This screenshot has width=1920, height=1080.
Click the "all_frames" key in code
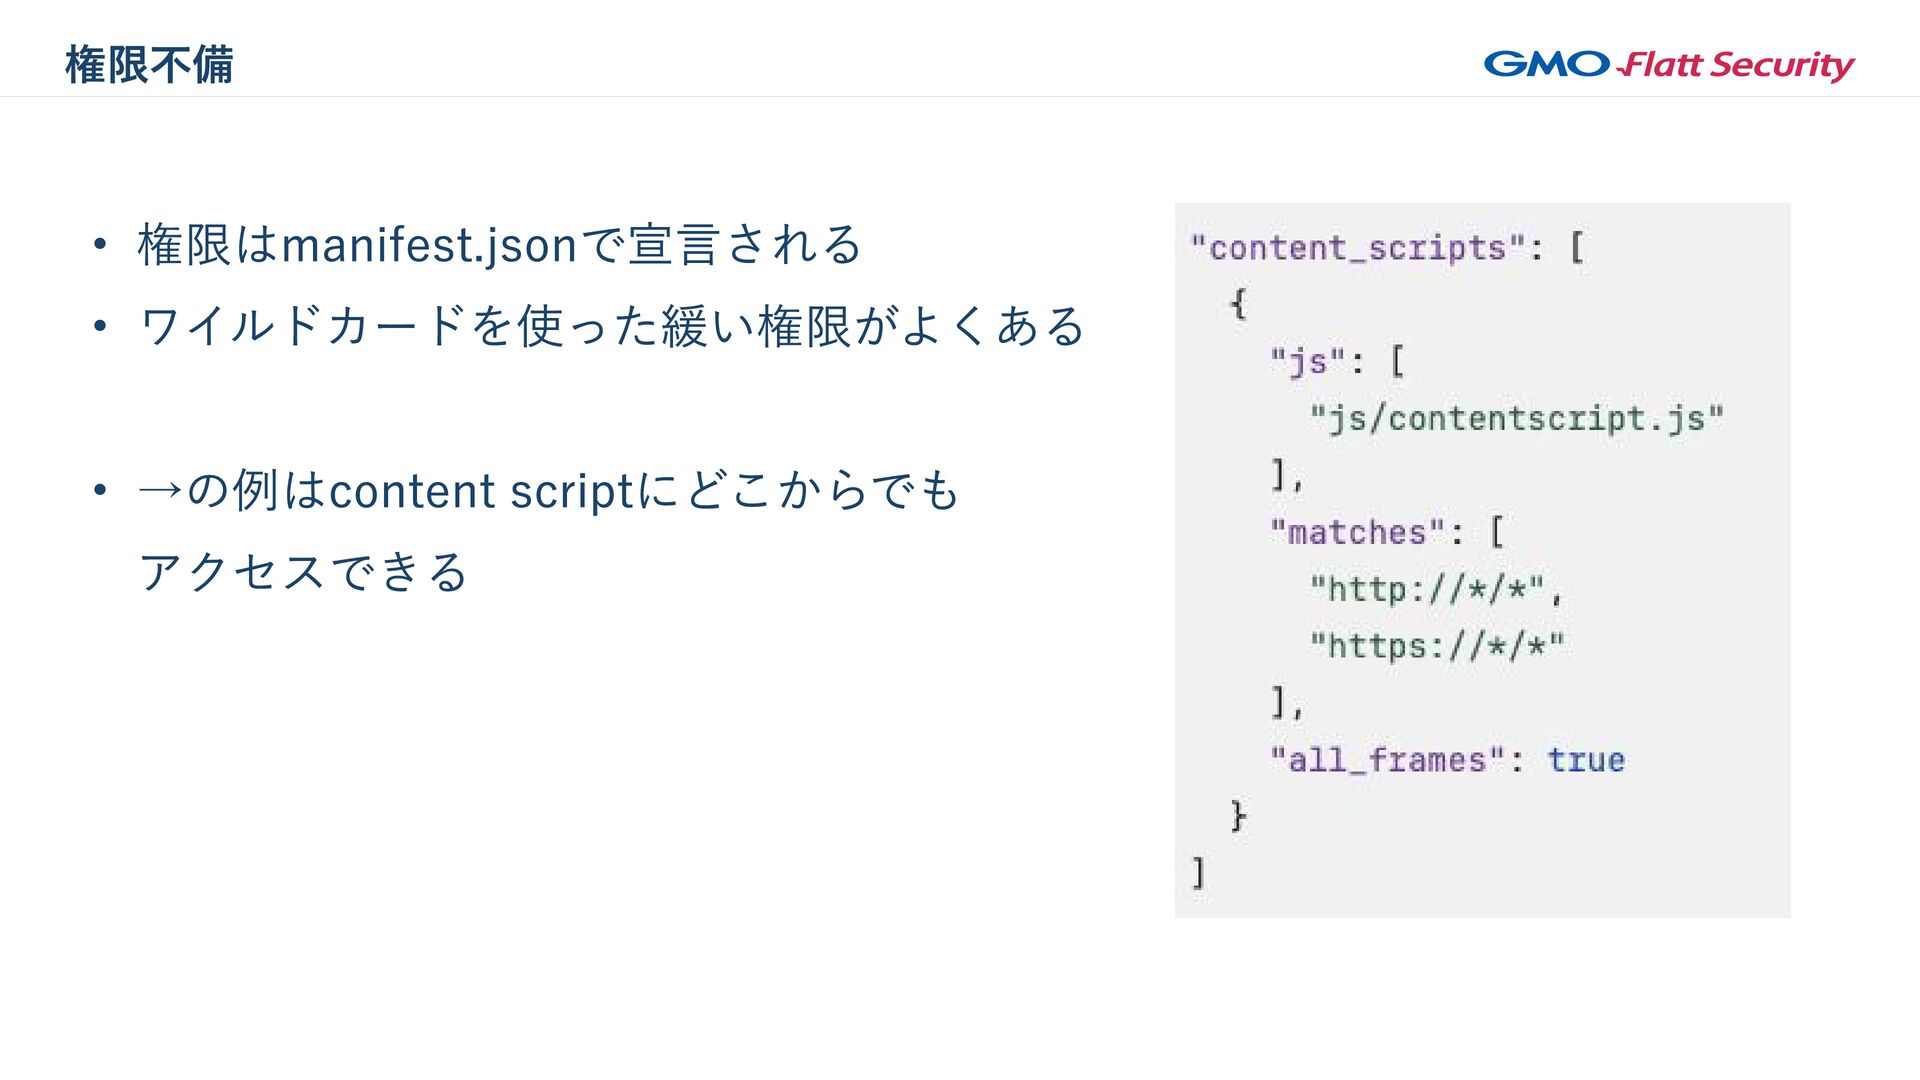[1387, 760]
